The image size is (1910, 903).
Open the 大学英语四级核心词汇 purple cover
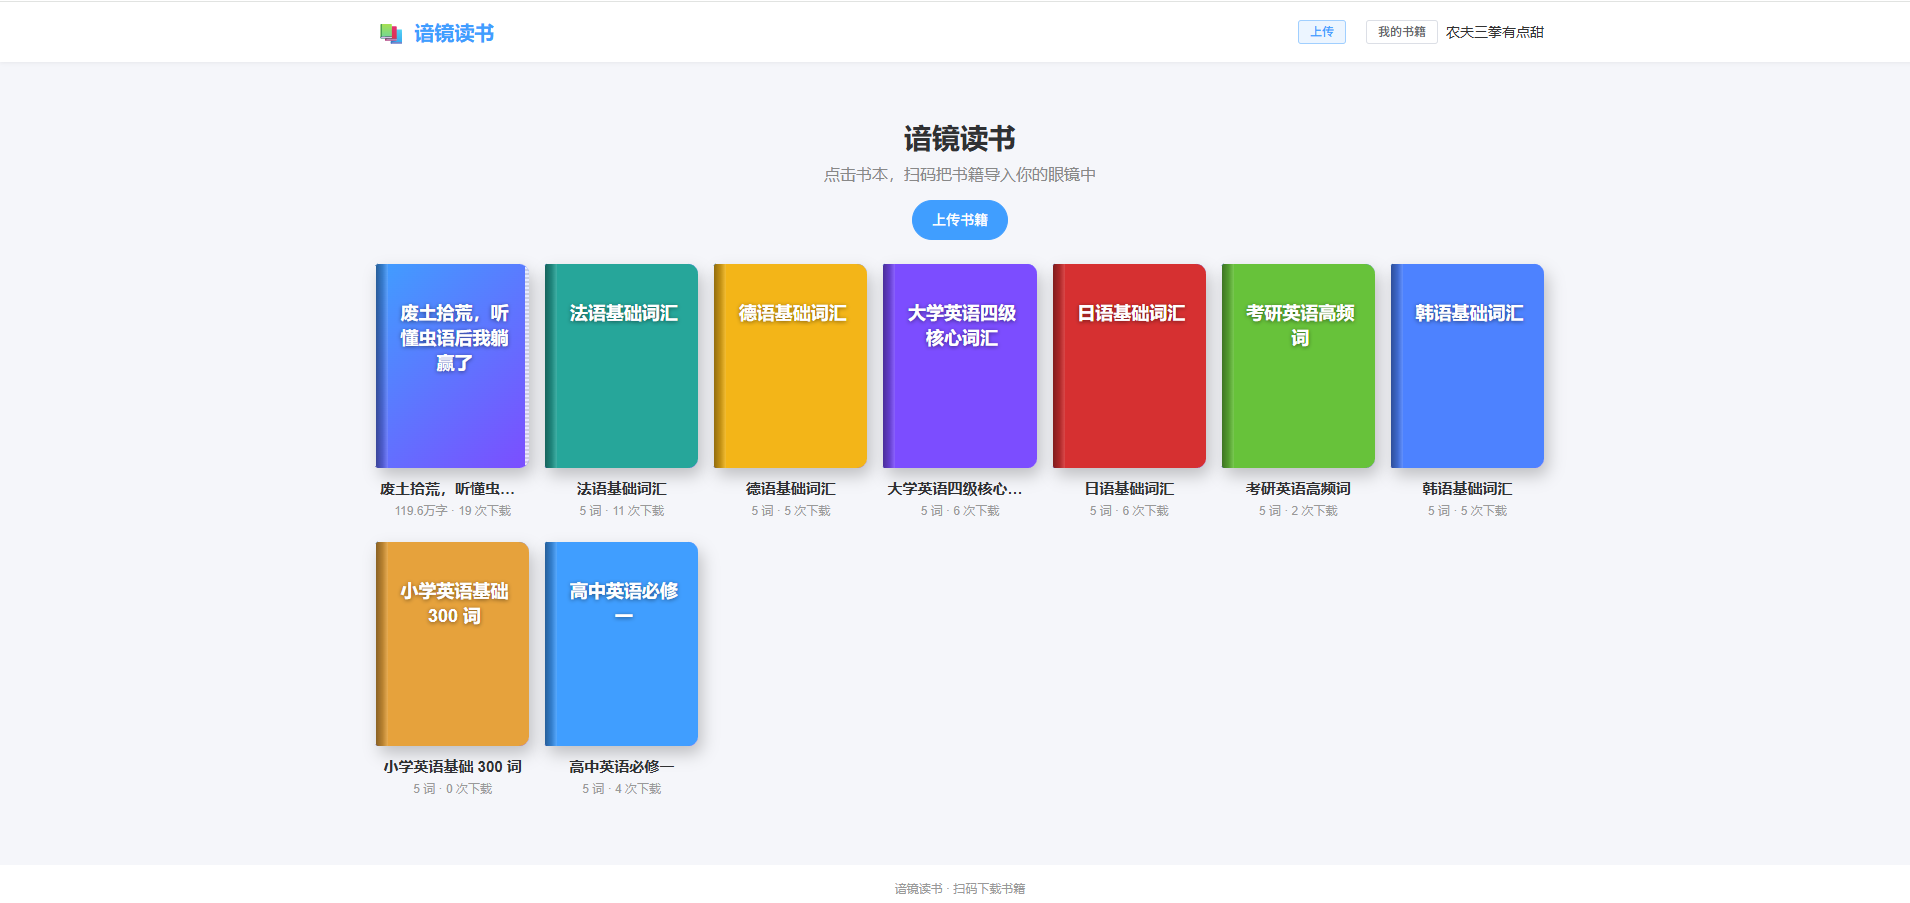click(960, 366)
